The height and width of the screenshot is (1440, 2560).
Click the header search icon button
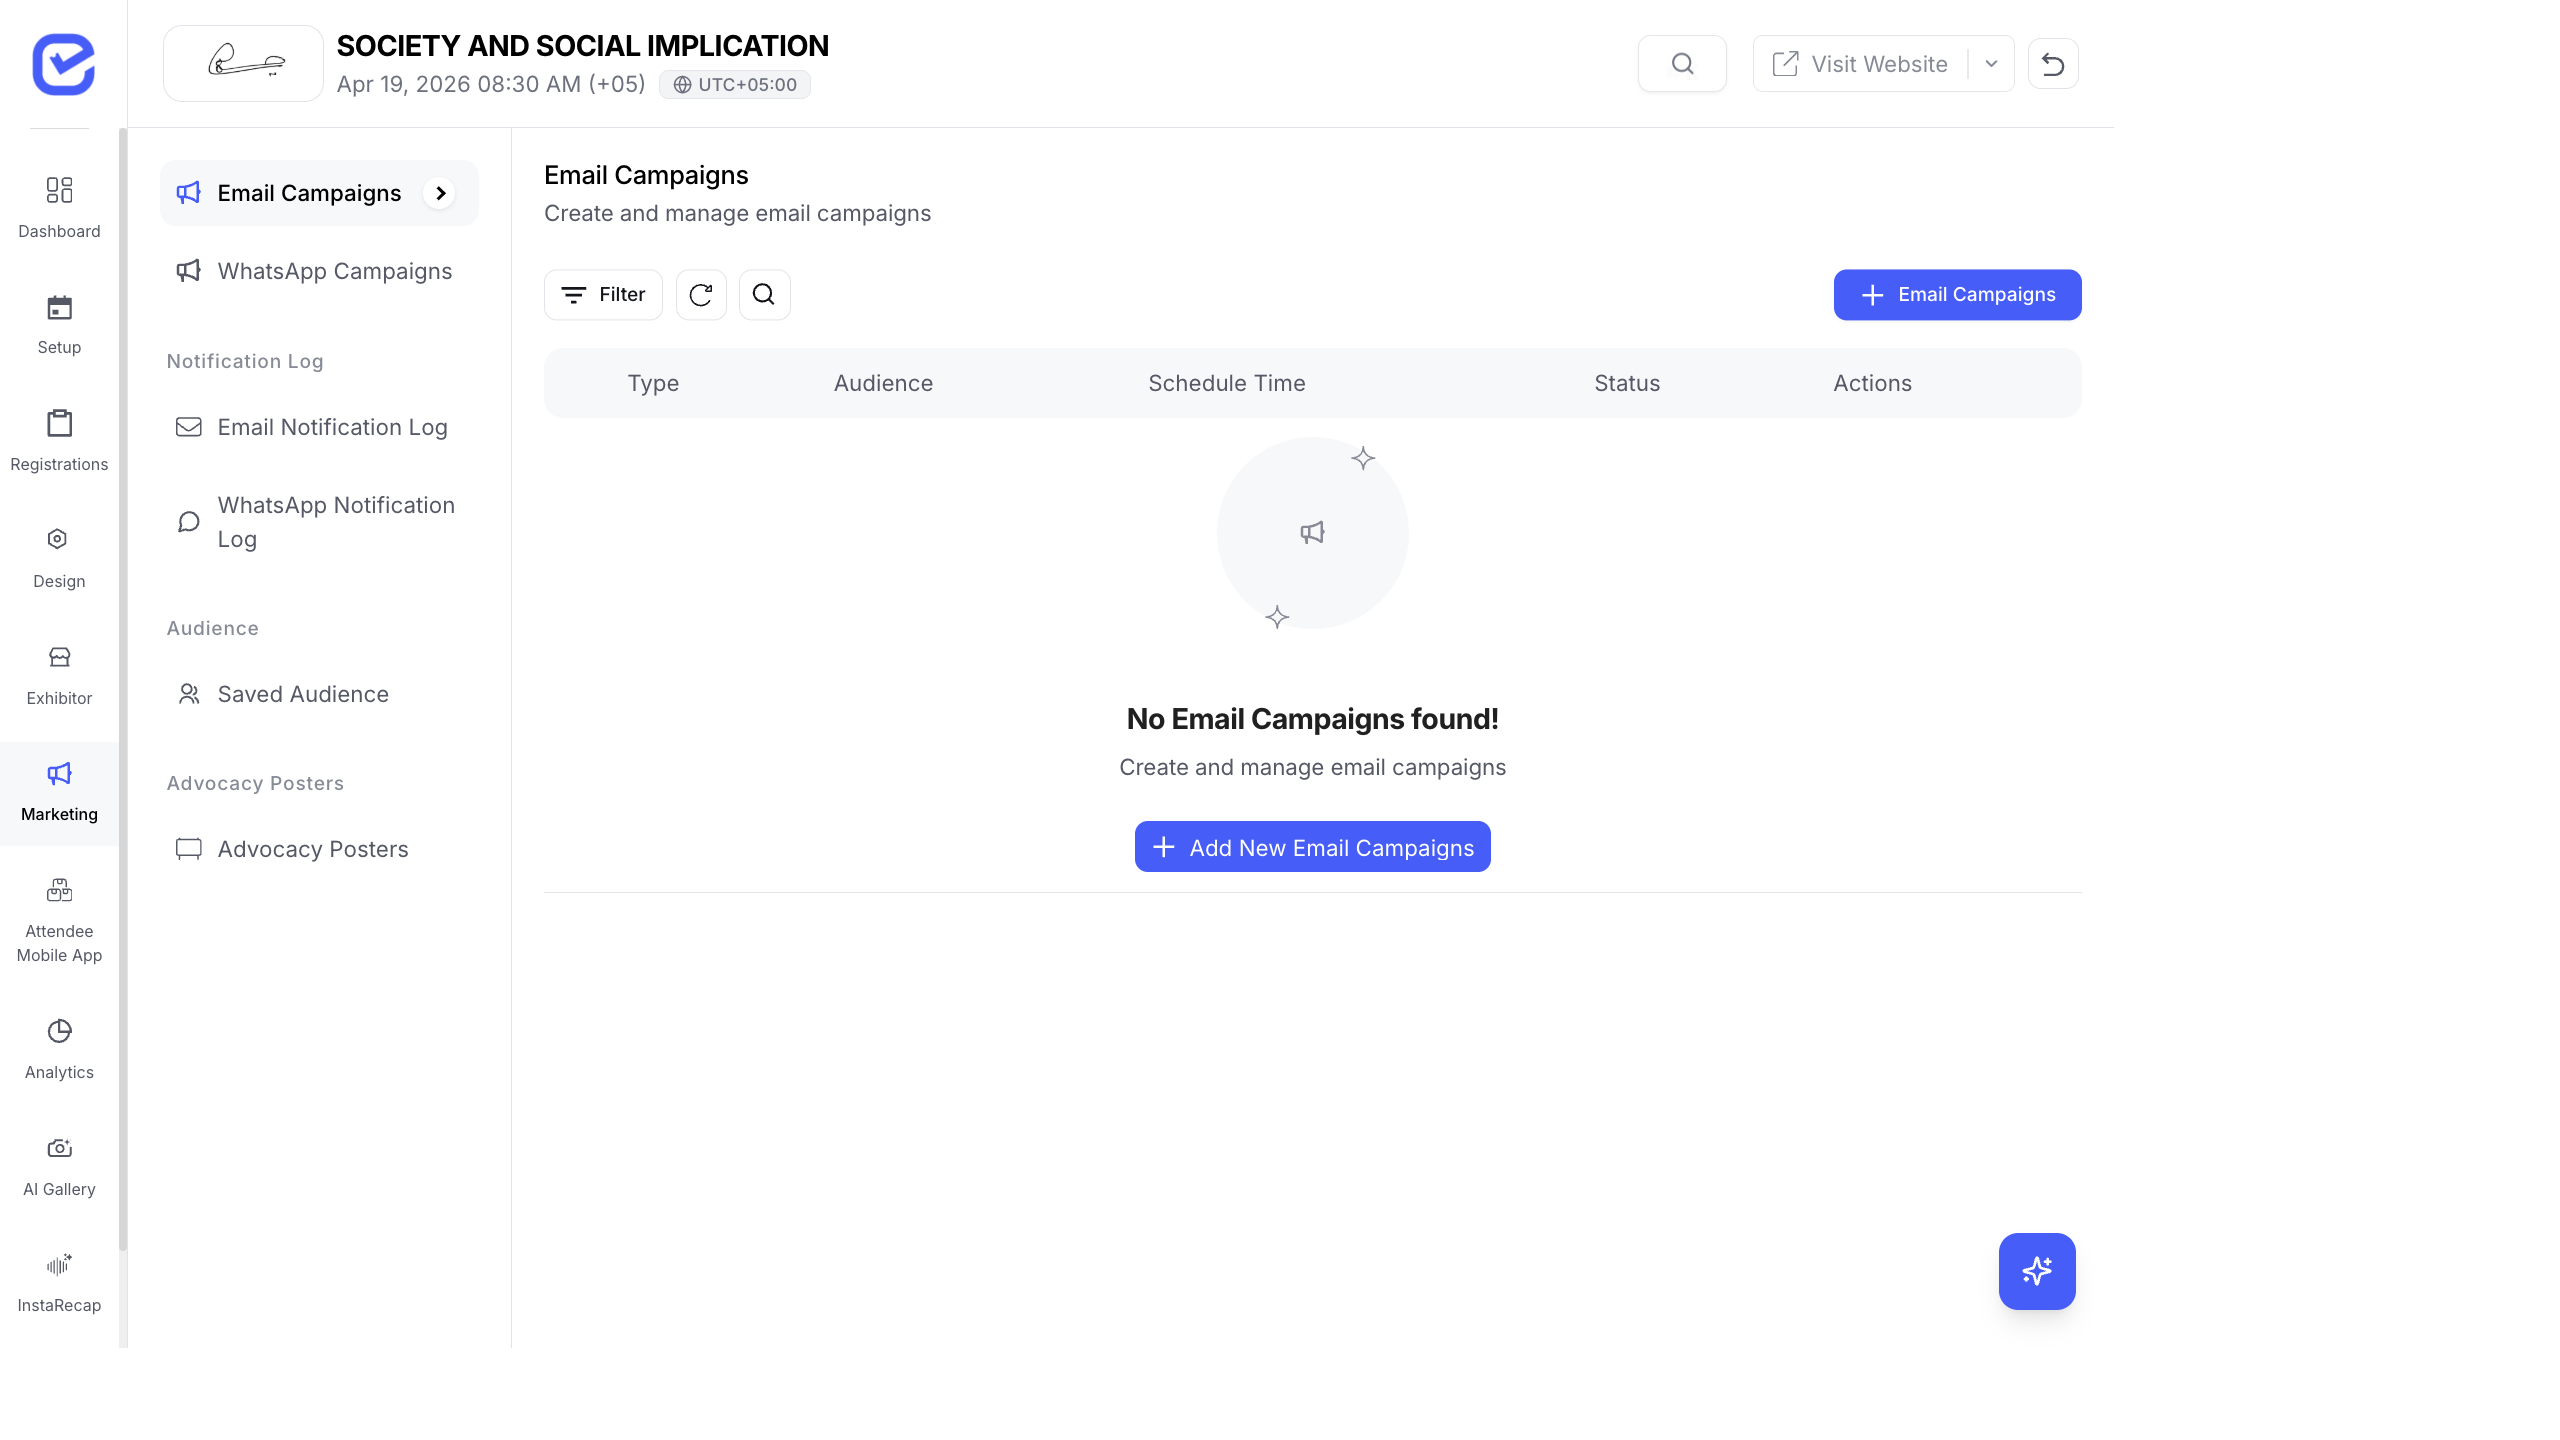[x=1682, y=64]
